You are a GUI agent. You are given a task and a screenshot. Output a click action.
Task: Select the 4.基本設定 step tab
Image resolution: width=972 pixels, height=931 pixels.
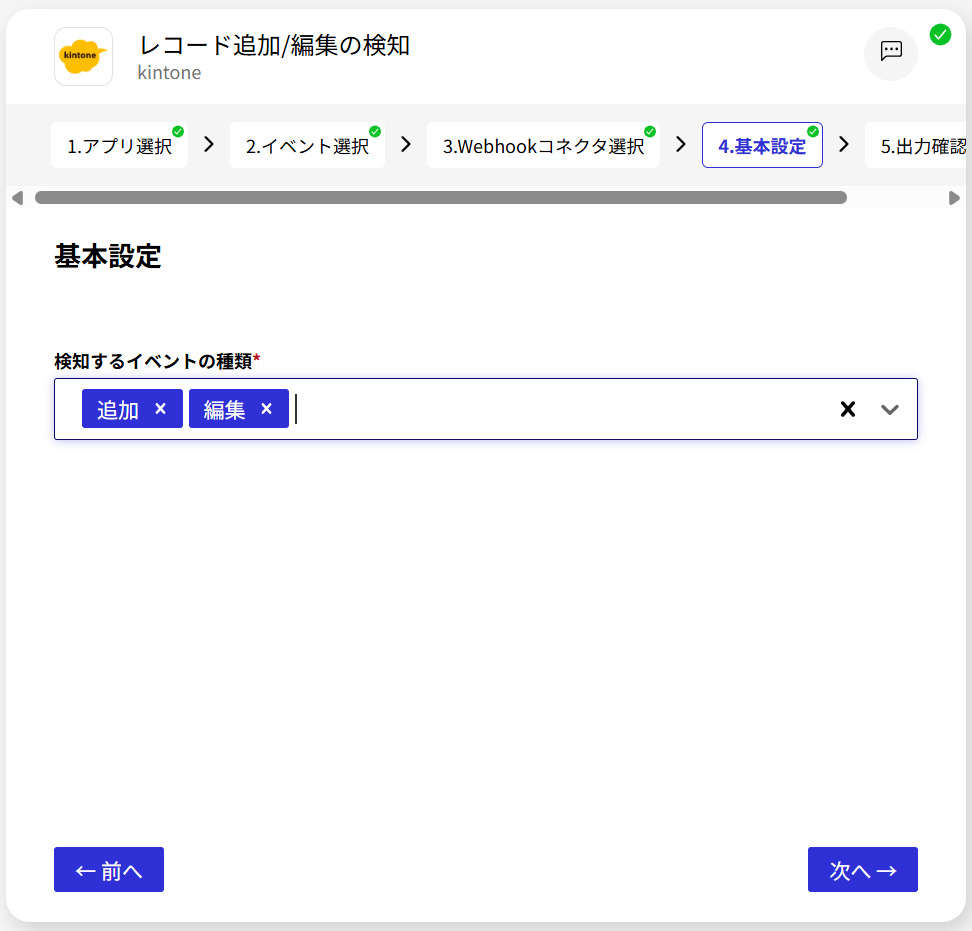[x=762, y=146]
